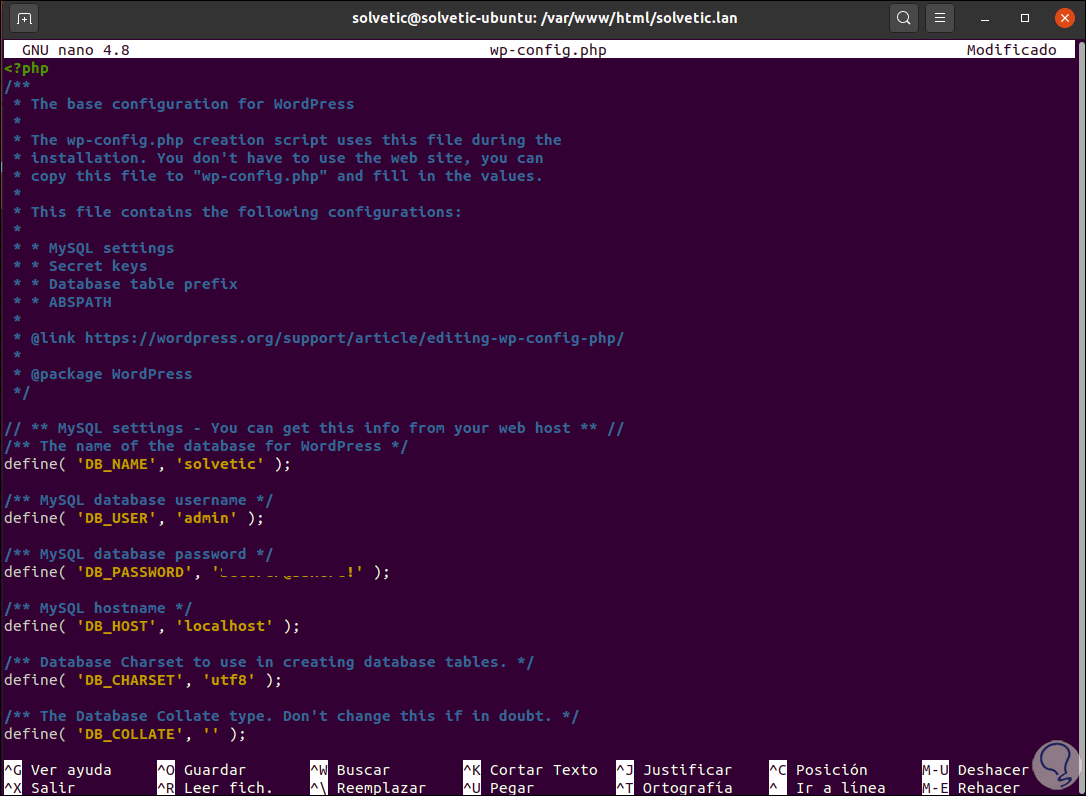Click the '^X Salir' shortcut
1086x796 pixels.
[x=39, y=788]
